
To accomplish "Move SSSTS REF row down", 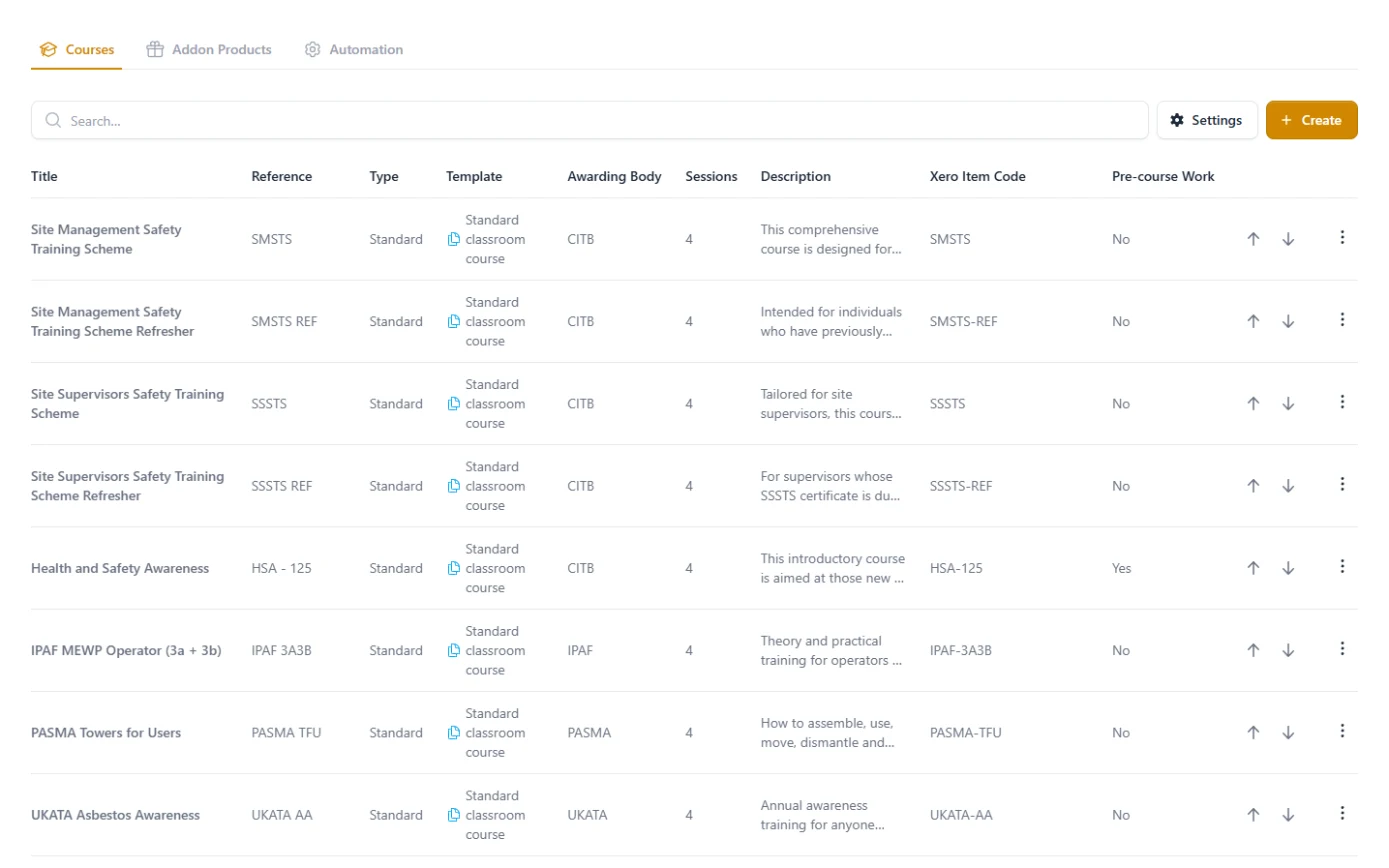I will [1288, 485].
